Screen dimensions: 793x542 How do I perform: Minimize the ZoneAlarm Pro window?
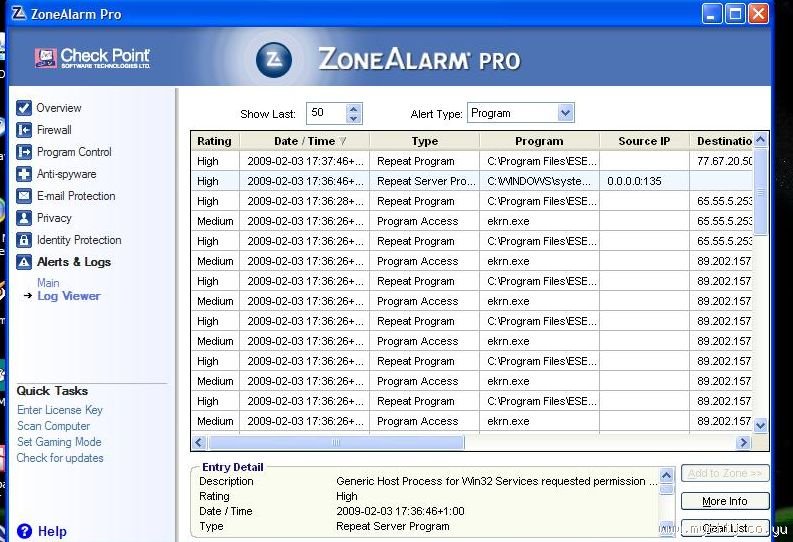point(712,14)
